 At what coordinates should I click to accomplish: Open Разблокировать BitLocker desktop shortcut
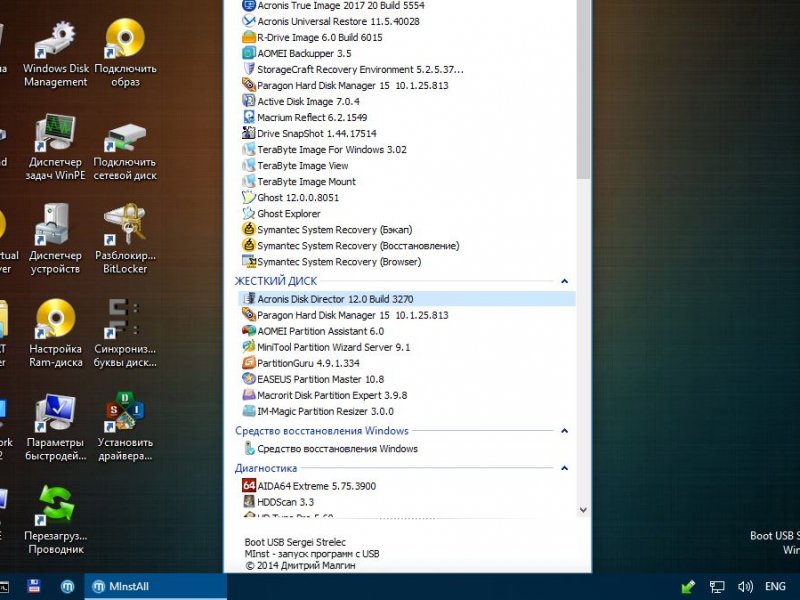click(125, 240)
